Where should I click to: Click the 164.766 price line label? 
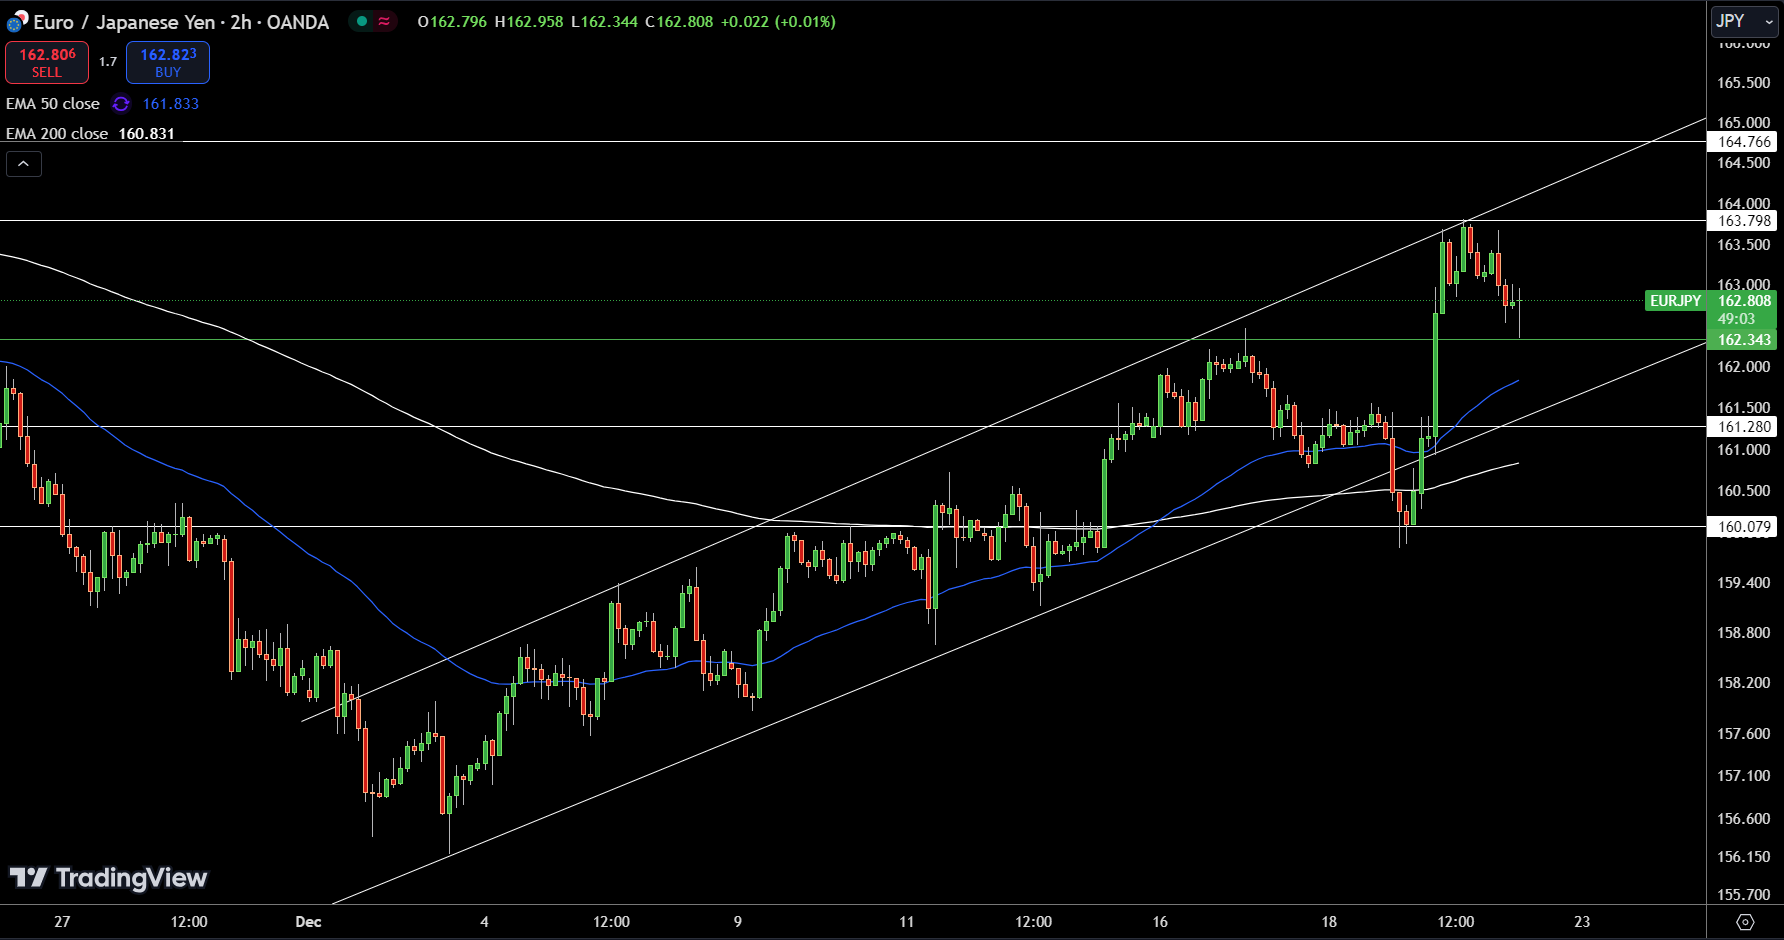pyautogui.click(x=1744, y=142)
